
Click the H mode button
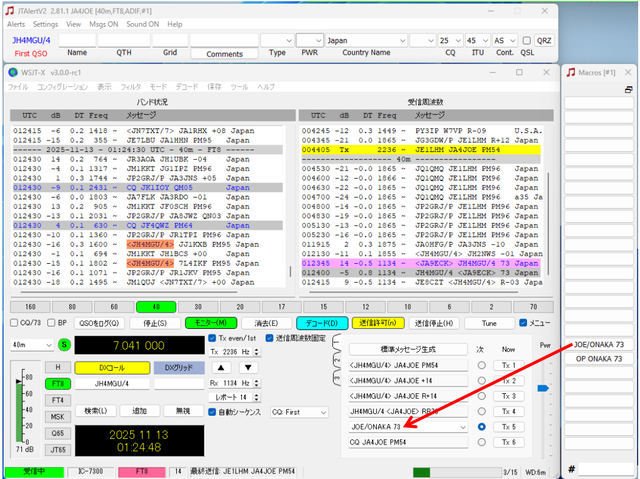(x=57, y=368)
